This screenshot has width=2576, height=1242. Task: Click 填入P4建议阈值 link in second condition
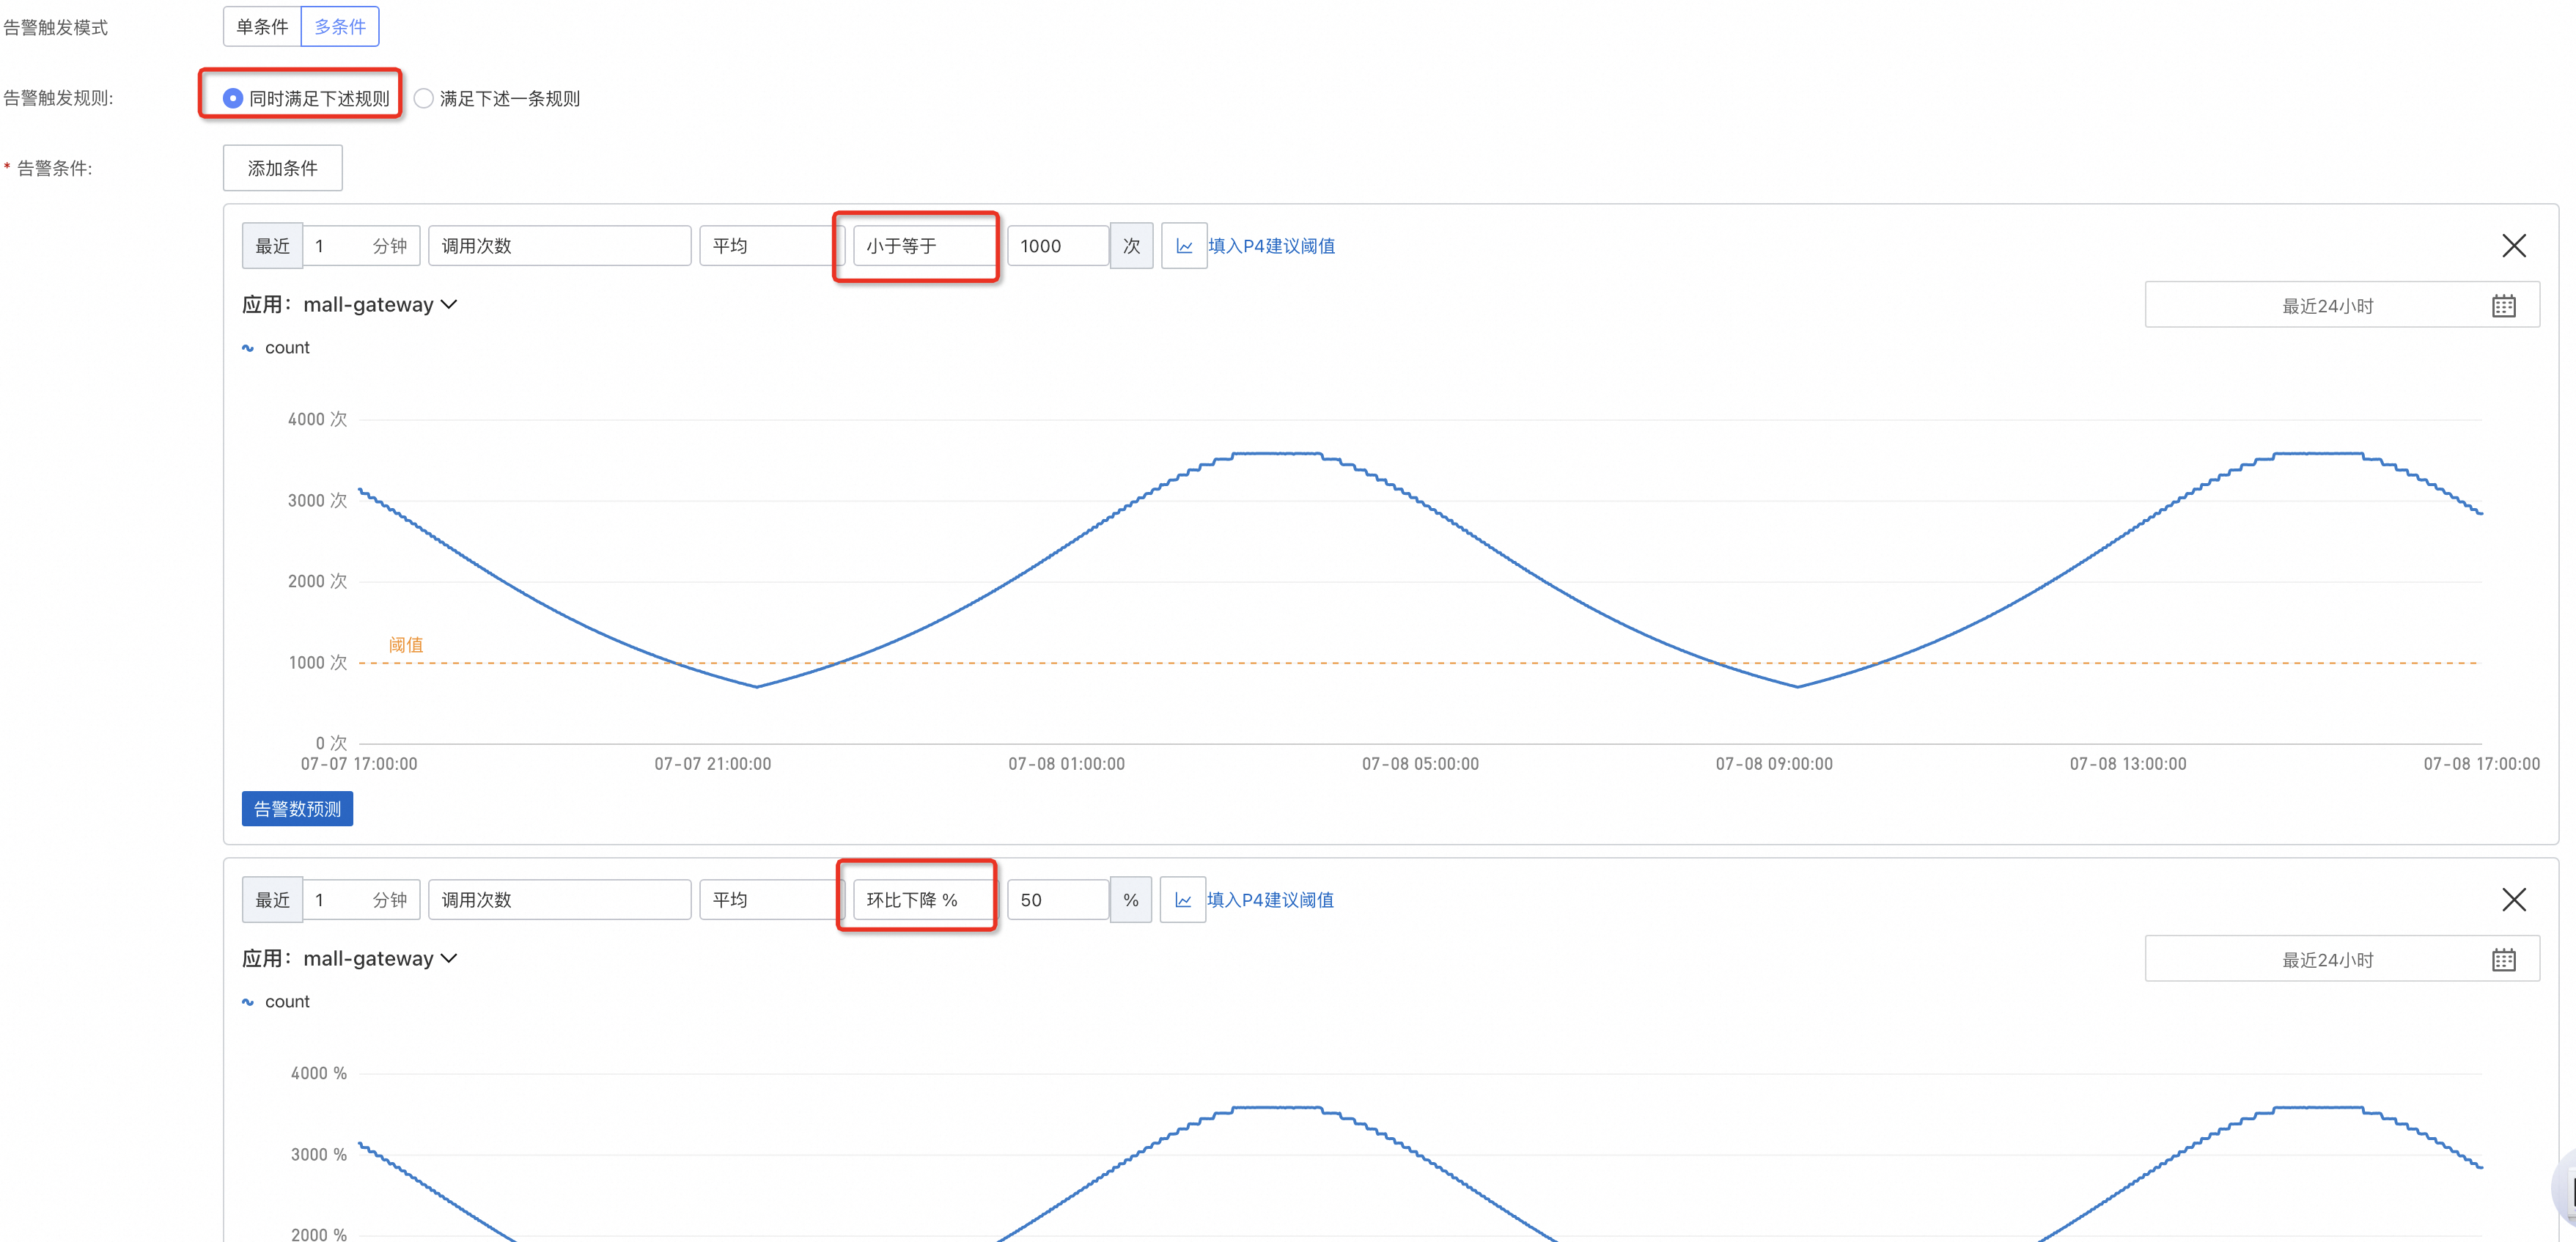1270,900
